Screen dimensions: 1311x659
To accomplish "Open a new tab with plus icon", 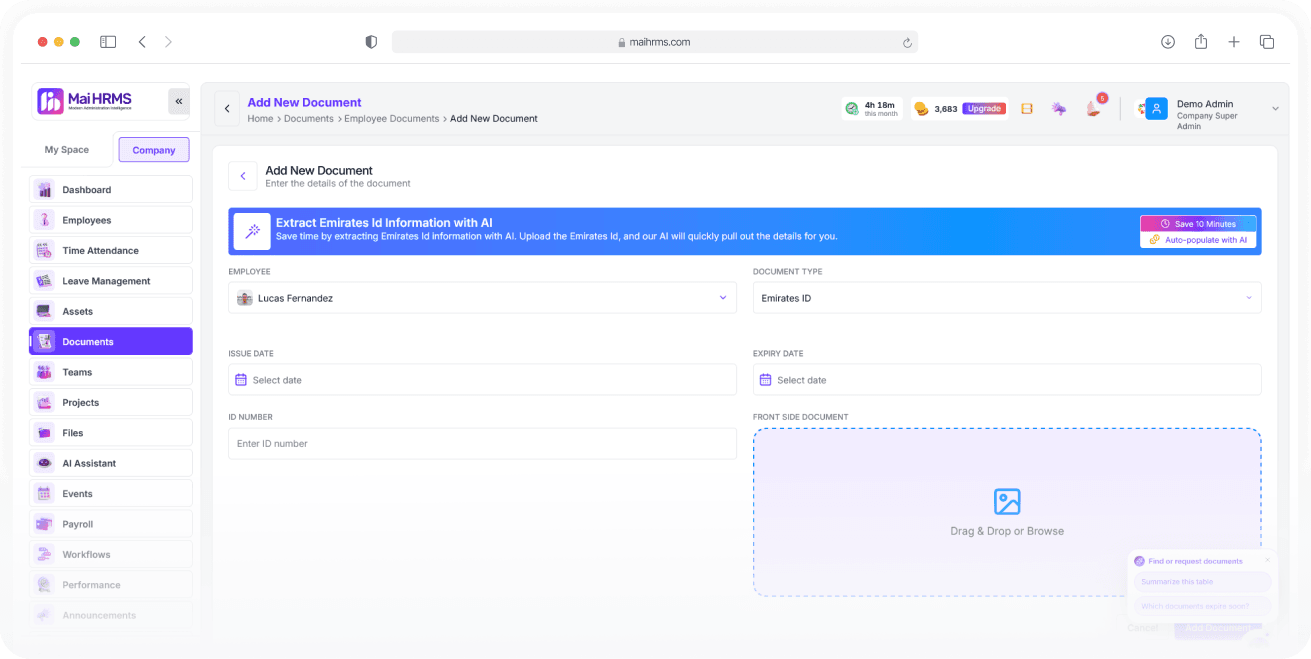I will pos(1234,42).
